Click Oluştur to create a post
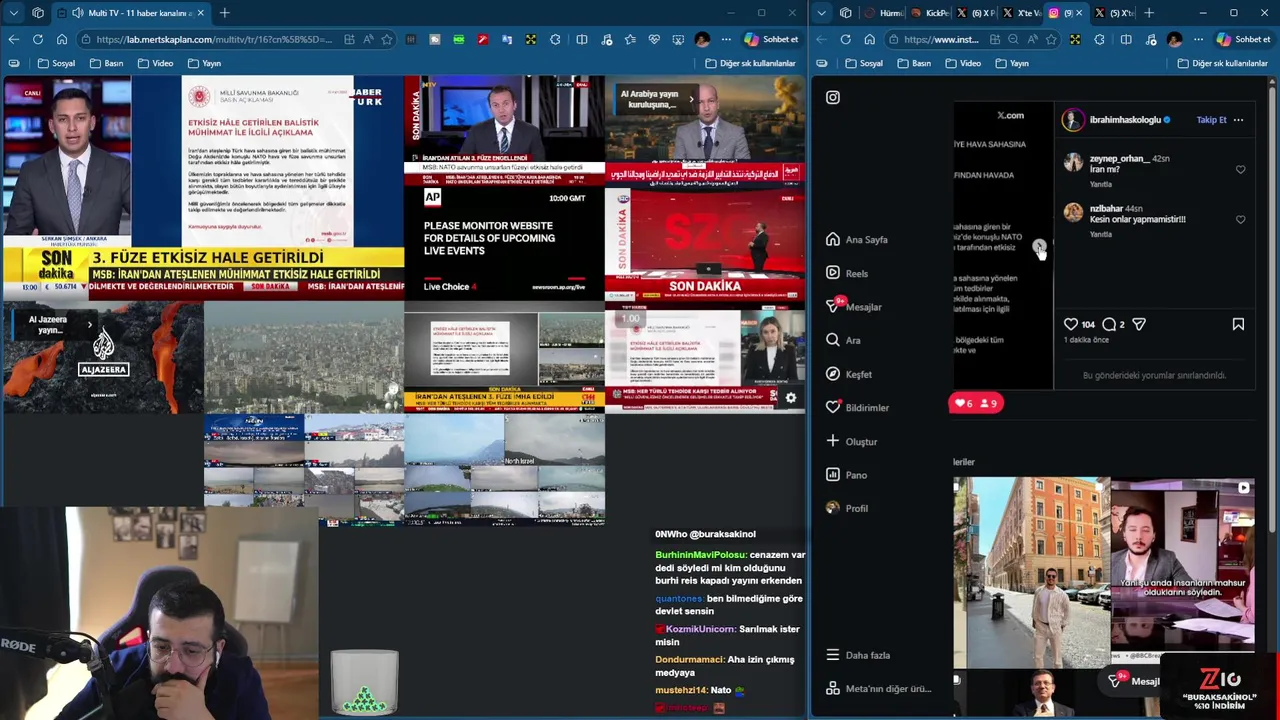This screenshot has height=720, width=1280. point(851,441)
